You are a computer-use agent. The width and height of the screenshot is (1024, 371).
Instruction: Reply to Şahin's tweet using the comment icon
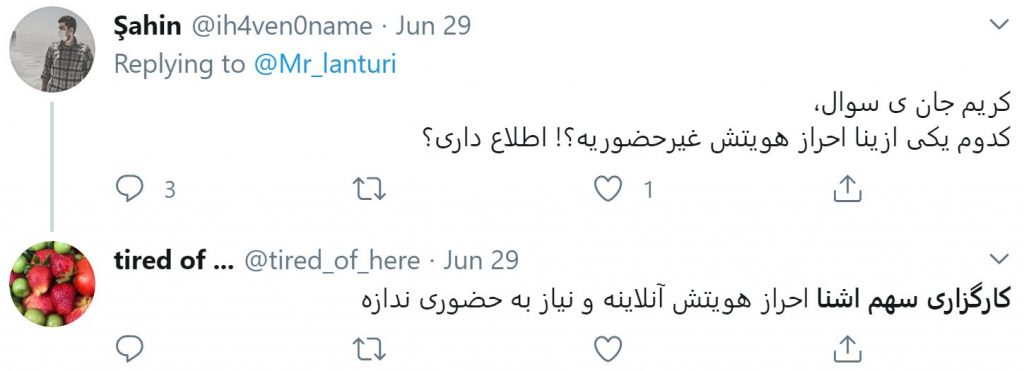click(x=129, y=189)
